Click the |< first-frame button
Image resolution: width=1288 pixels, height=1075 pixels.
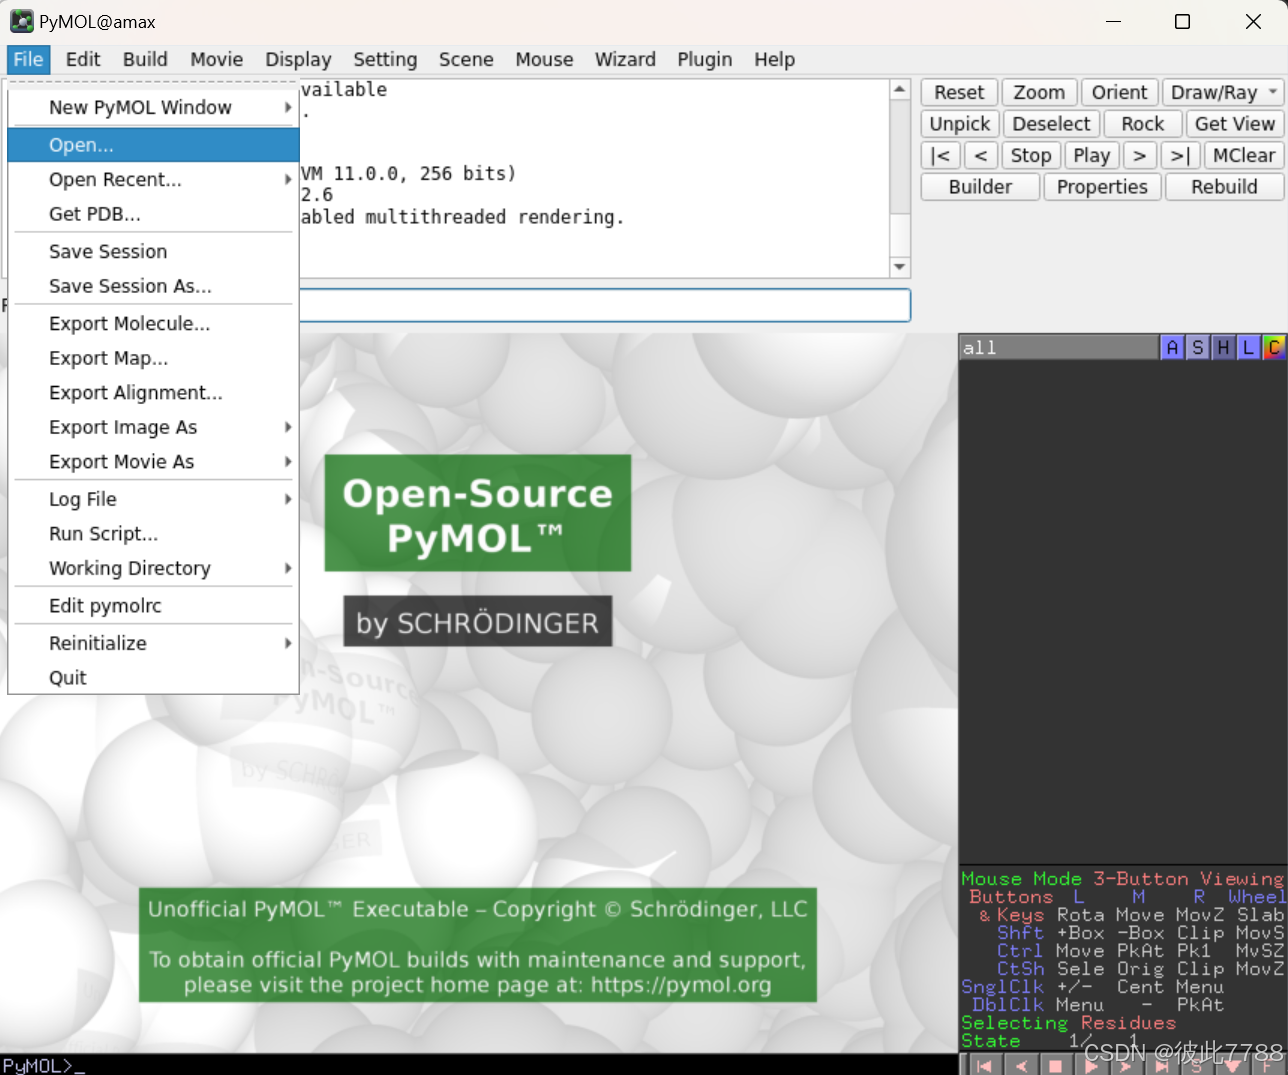940,155
